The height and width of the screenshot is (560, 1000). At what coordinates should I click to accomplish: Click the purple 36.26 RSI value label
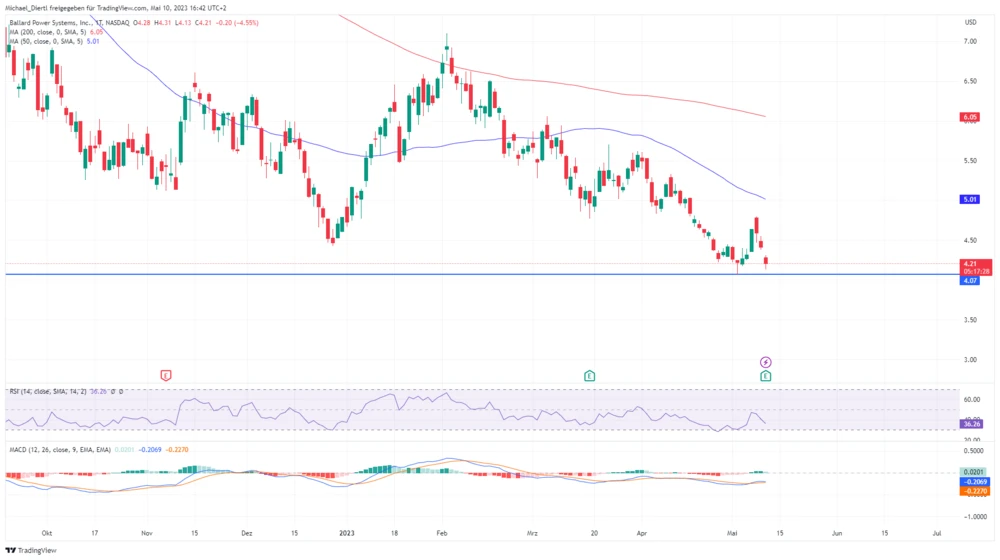click(x=970, y=424)
